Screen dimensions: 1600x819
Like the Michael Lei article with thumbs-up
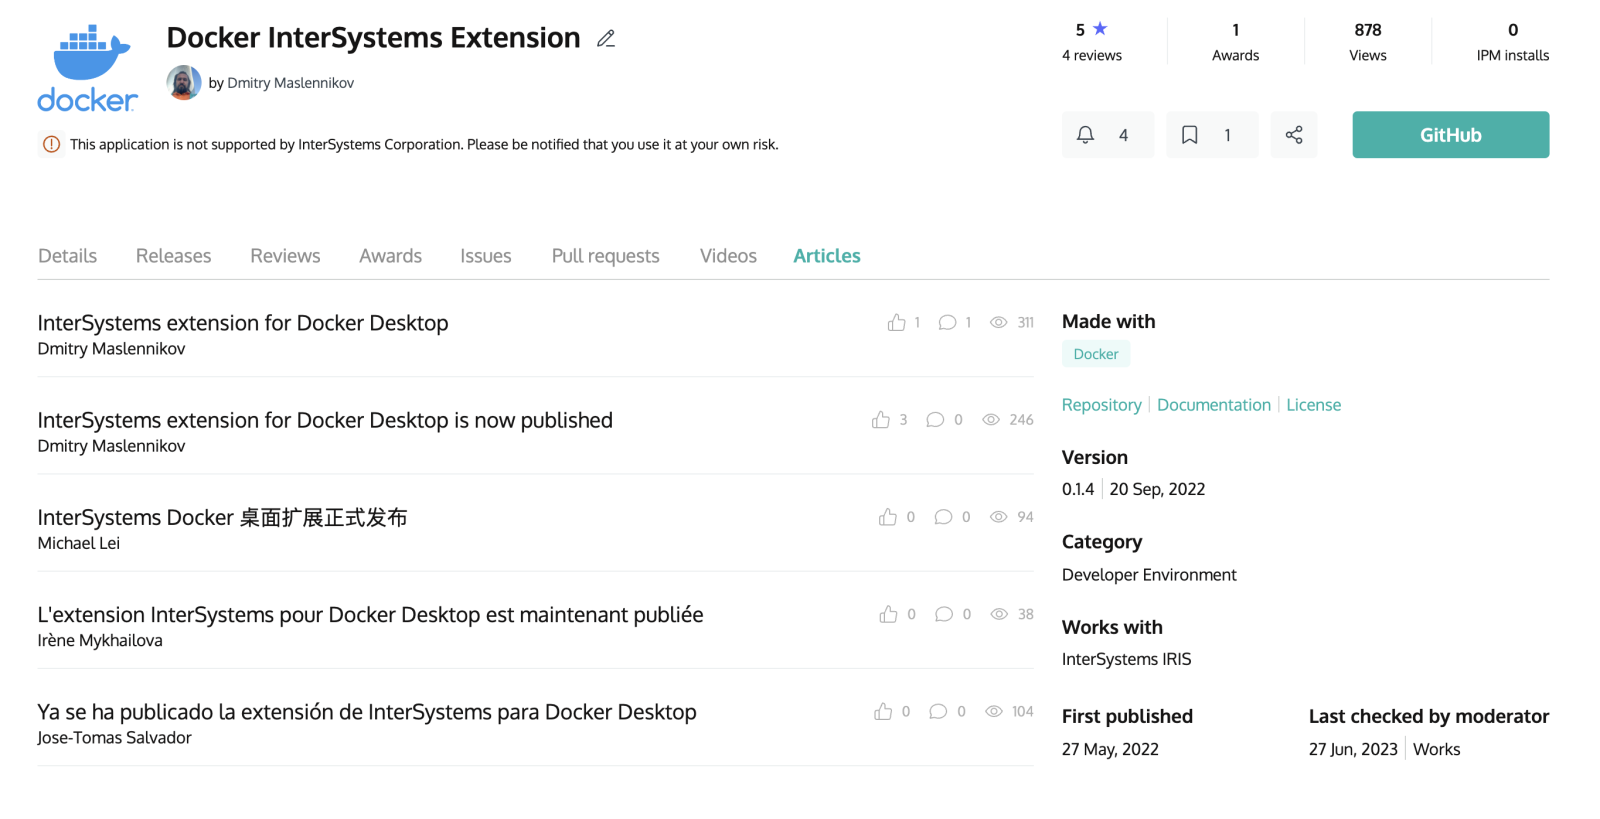point(888,517)
